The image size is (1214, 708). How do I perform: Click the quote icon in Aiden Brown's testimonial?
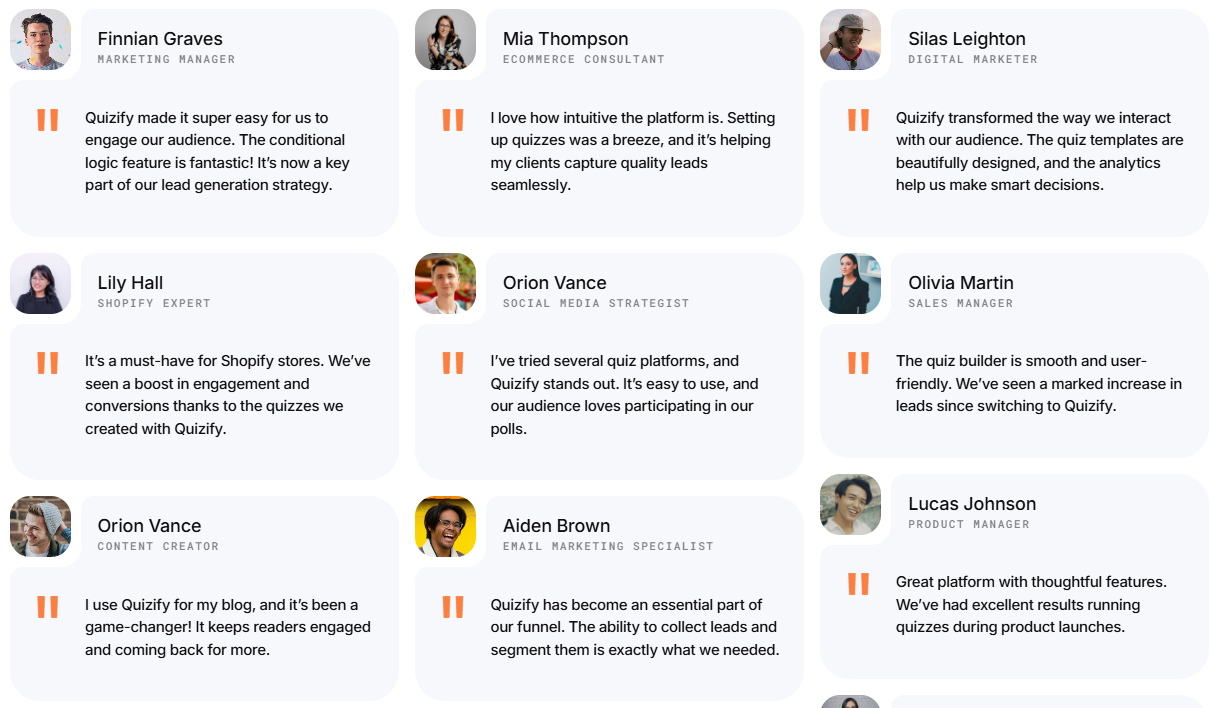[x=453, y=607]
